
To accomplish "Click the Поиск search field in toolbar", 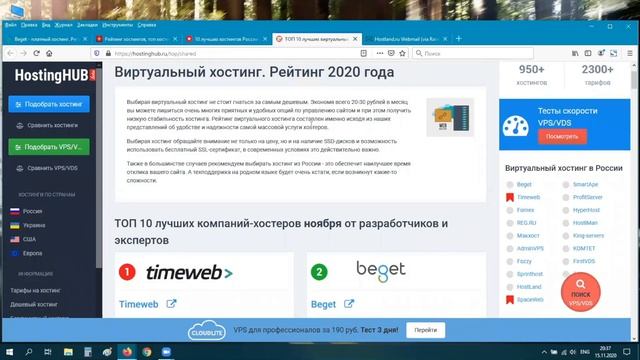I will [x=473, y=53].
